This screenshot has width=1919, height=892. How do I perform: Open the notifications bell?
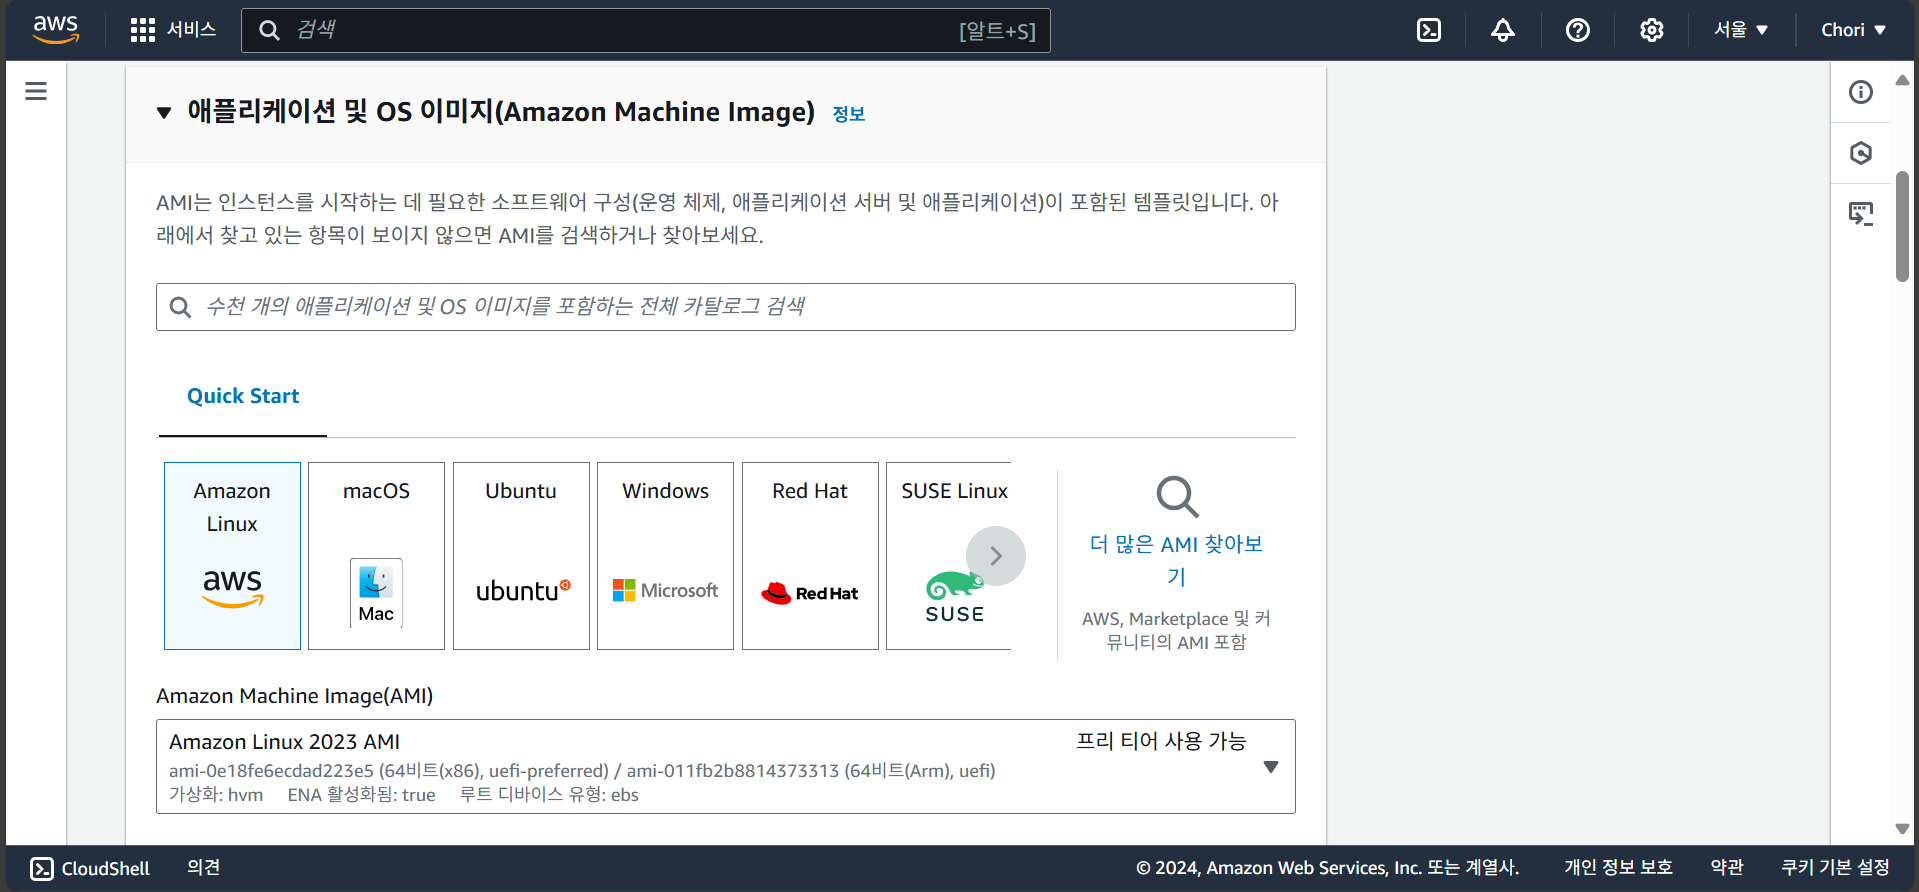click(x=1503, y=30)
